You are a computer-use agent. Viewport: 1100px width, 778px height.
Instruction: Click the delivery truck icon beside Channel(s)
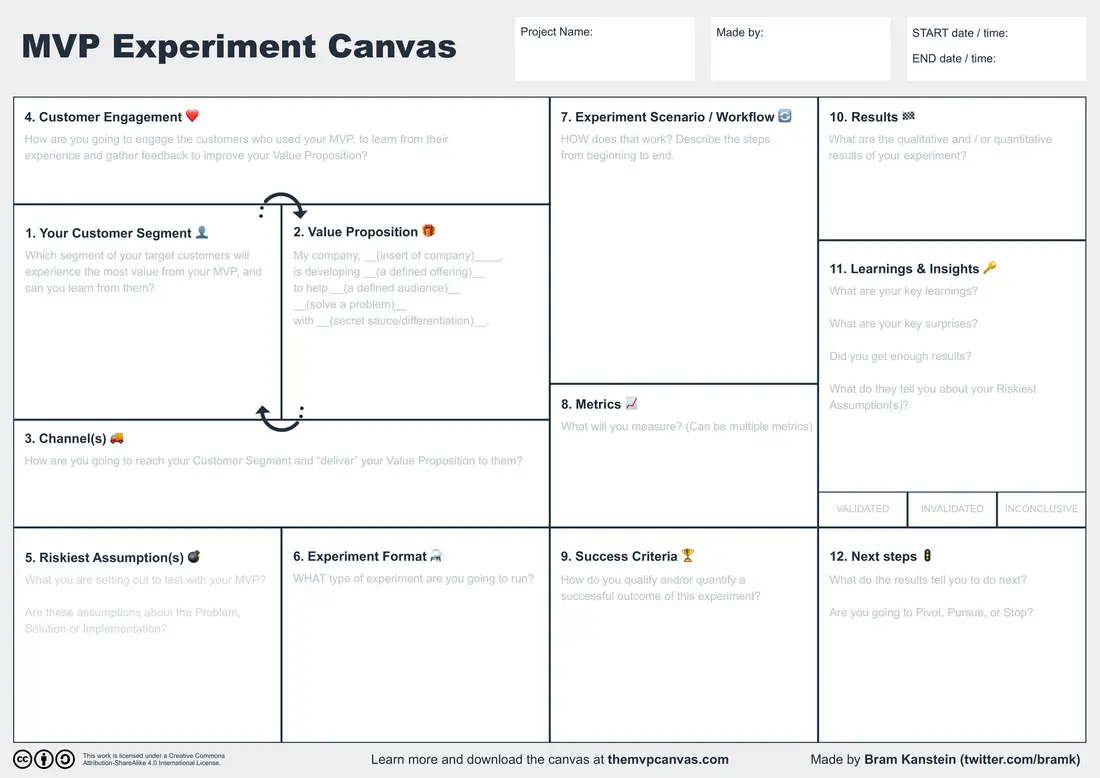pos(117,438)
